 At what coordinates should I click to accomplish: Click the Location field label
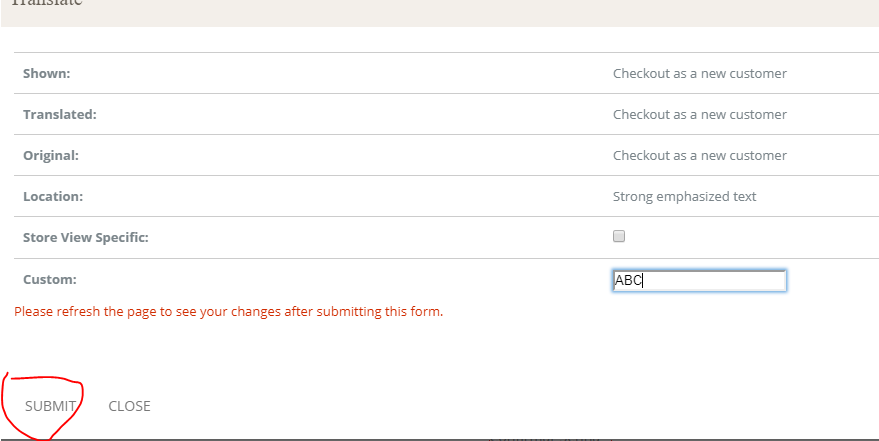pos(52,197)
